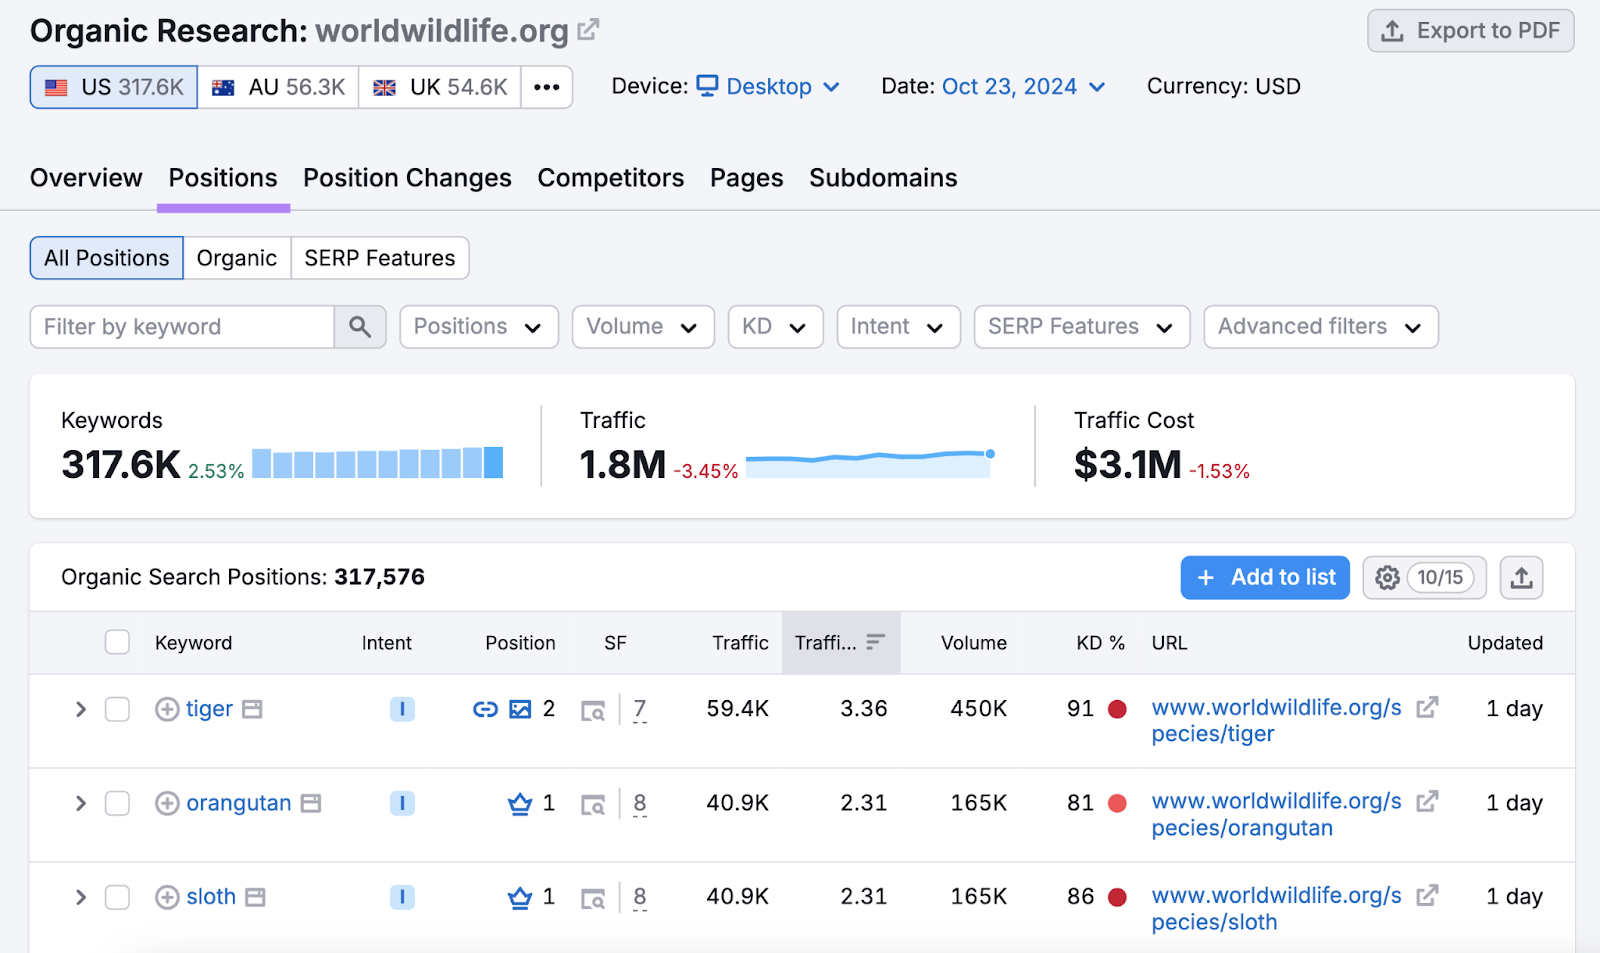This screenshot has height=953, width=1600.
Task: View SERP source icon in orangutan row
Action: [593, 804]
